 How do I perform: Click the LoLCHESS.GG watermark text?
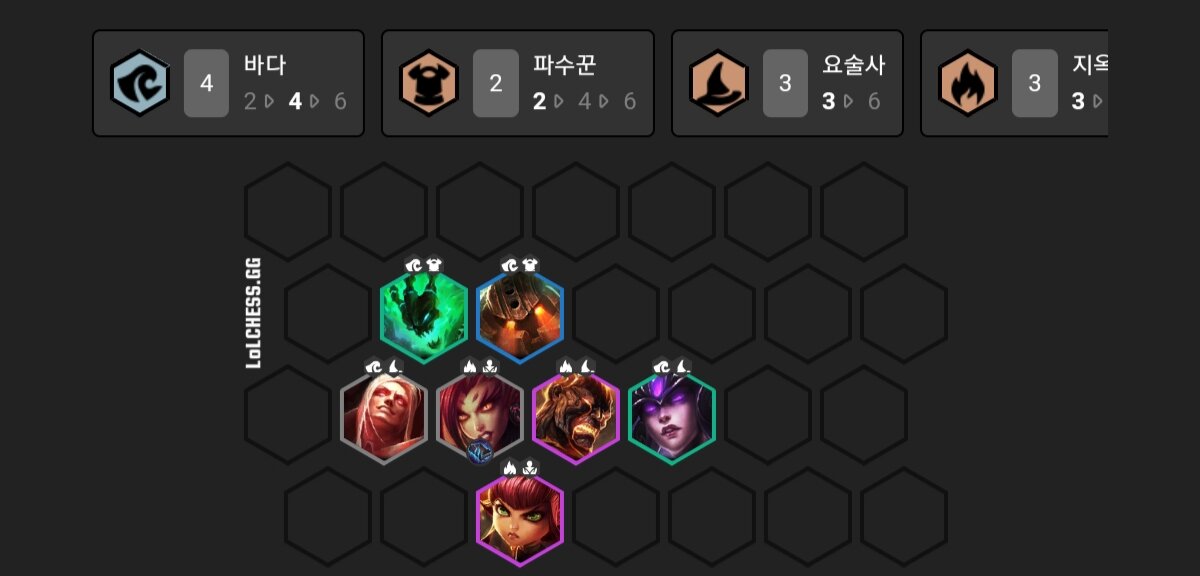[253, 311]
